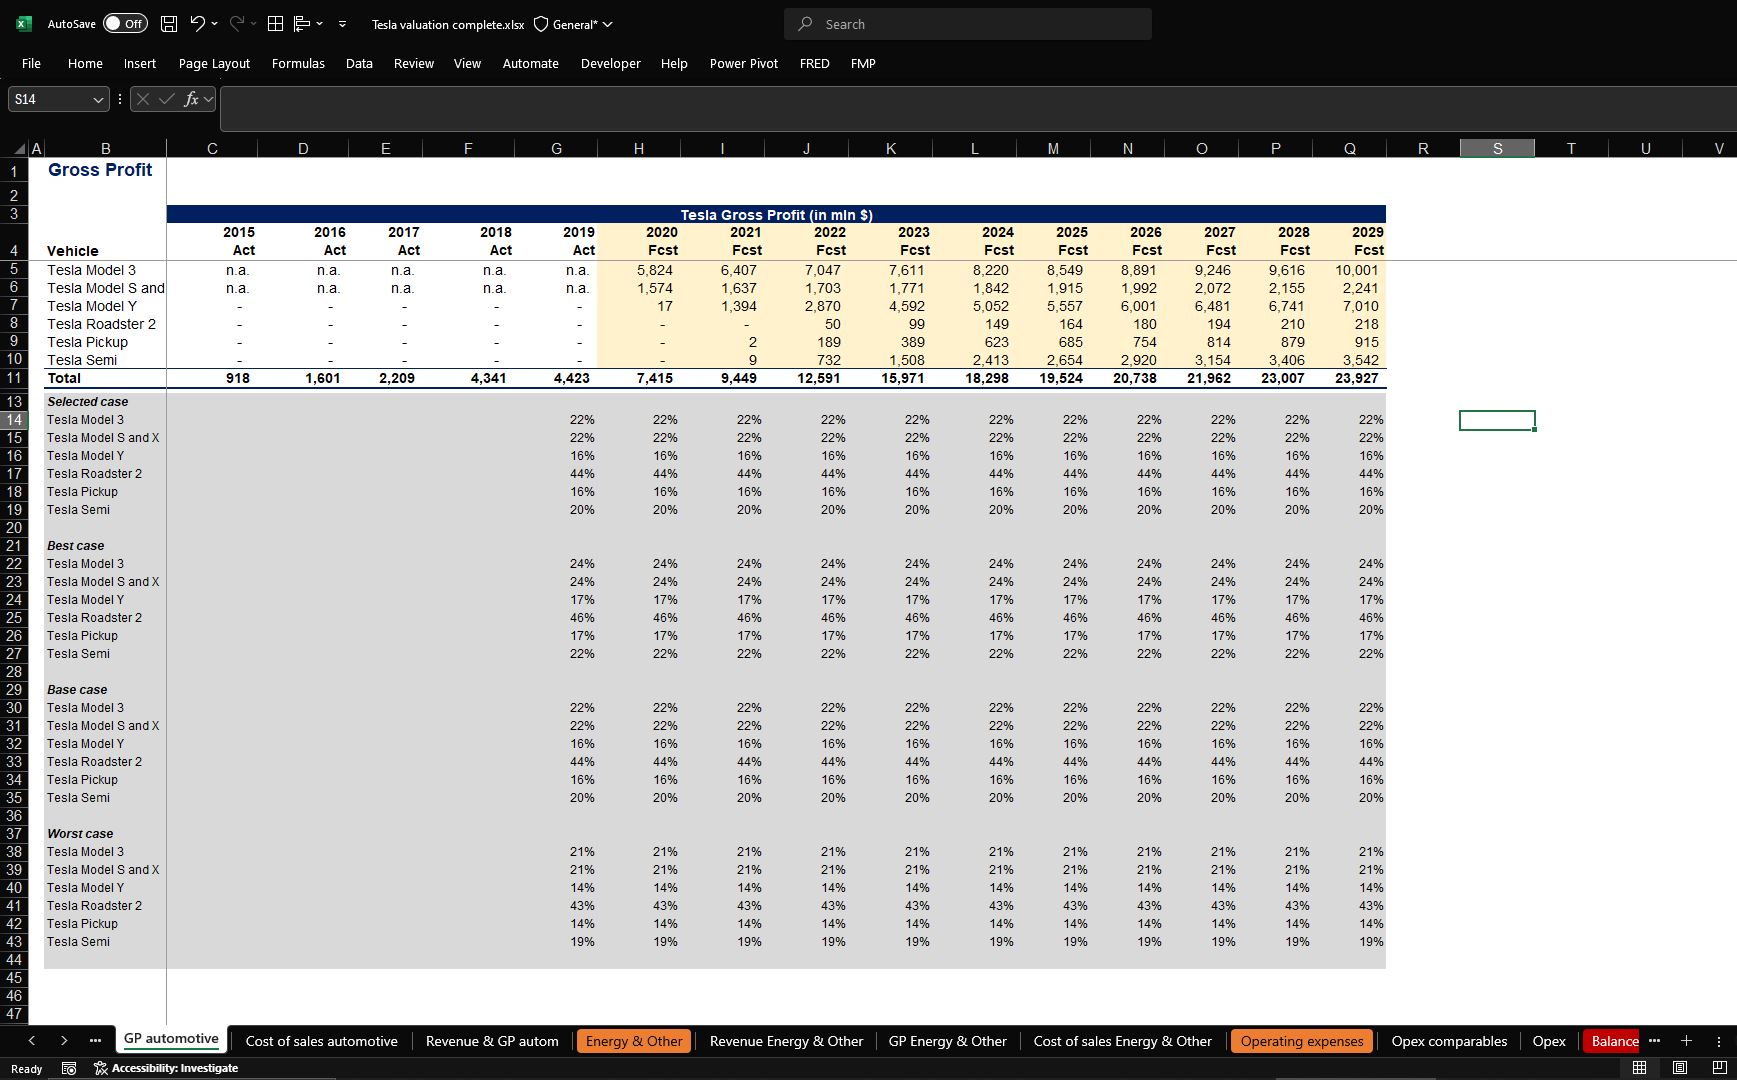Undo the last action
Viewport: 1737px width, 1080px height.
[x=197, y=24]
